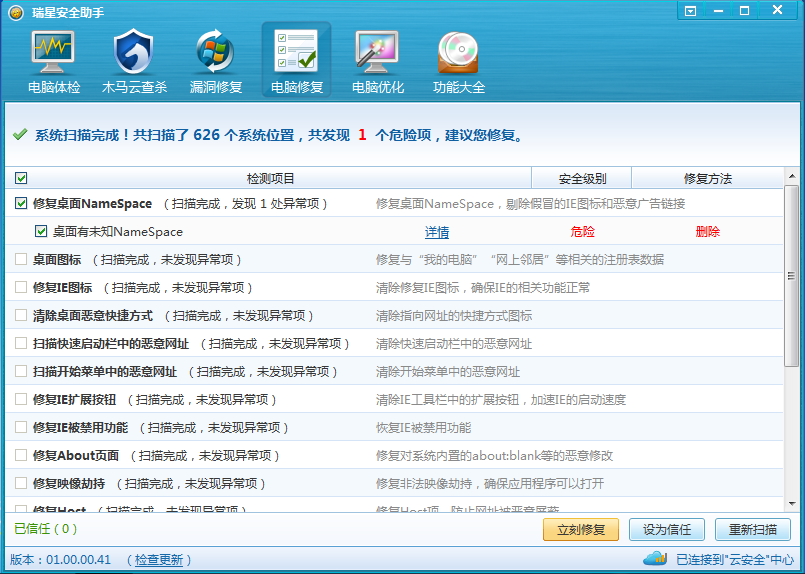
Task: Click the red 危险 safety level
Action: click(x=582, y=232)
